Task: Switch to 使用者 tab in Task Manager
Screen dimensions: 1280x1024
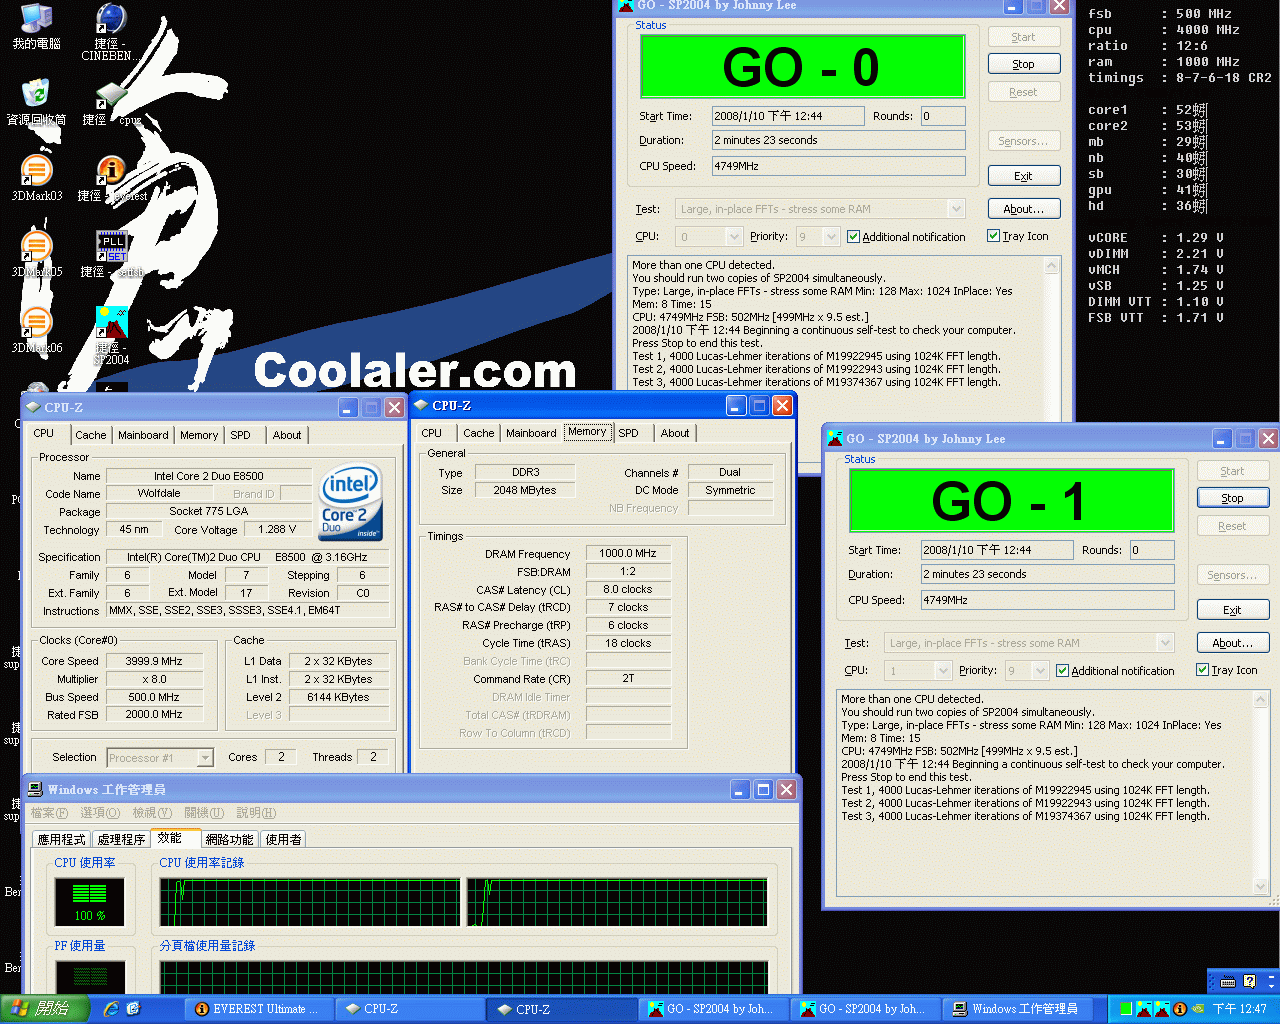Action: [x=283, y=840]
